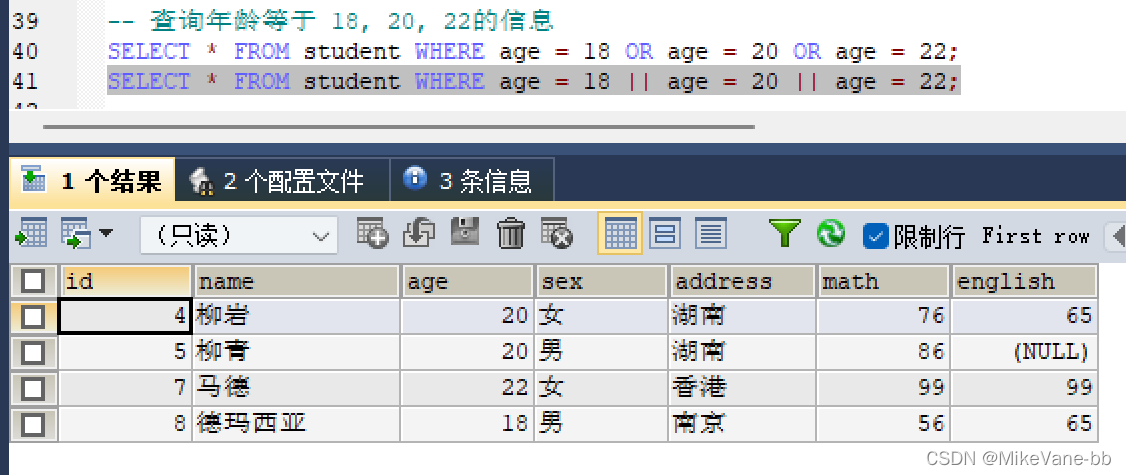
Task: Select the cell containing 柳岩
Action: coord(296,316)
